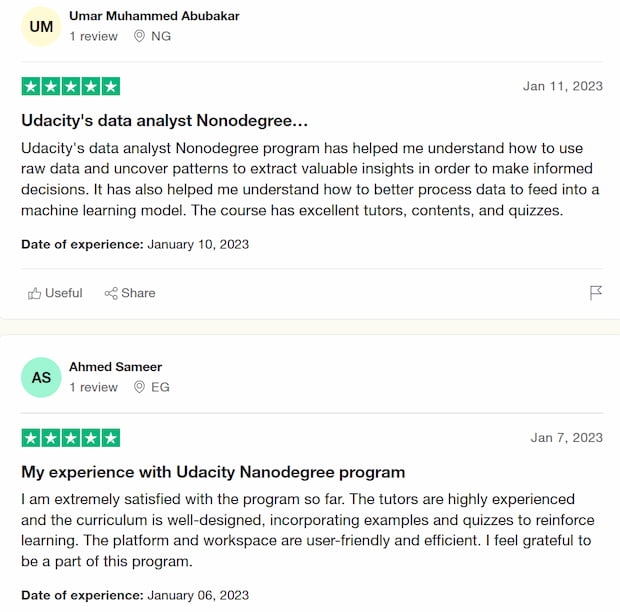620x612 pixels.
Task: Open Umar Muhammed Abubakar's profile
Action: click(x=154, y=16)
